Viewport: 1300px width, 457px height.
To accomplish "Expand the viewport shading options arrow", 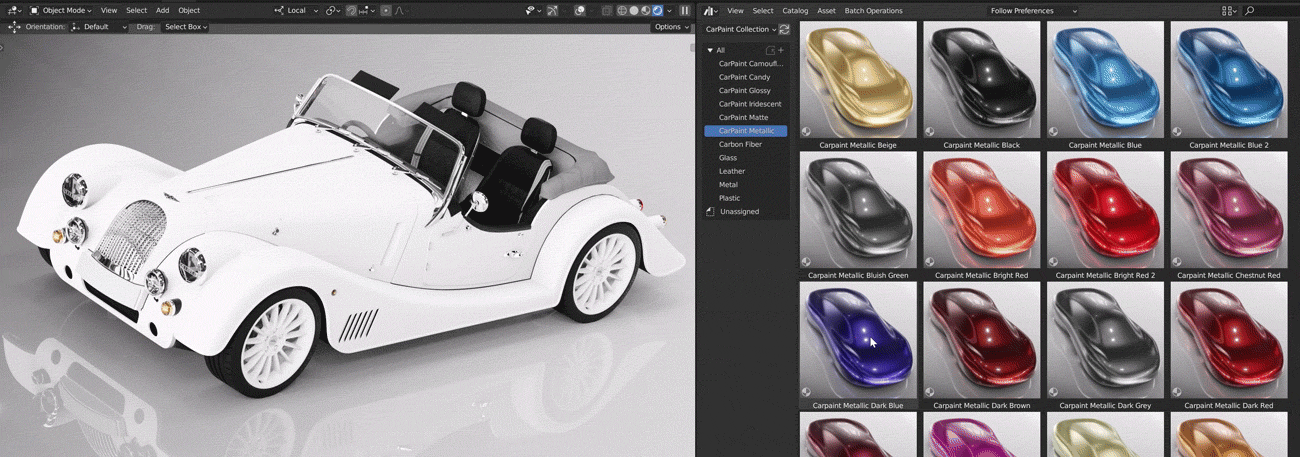I will 668,10.
